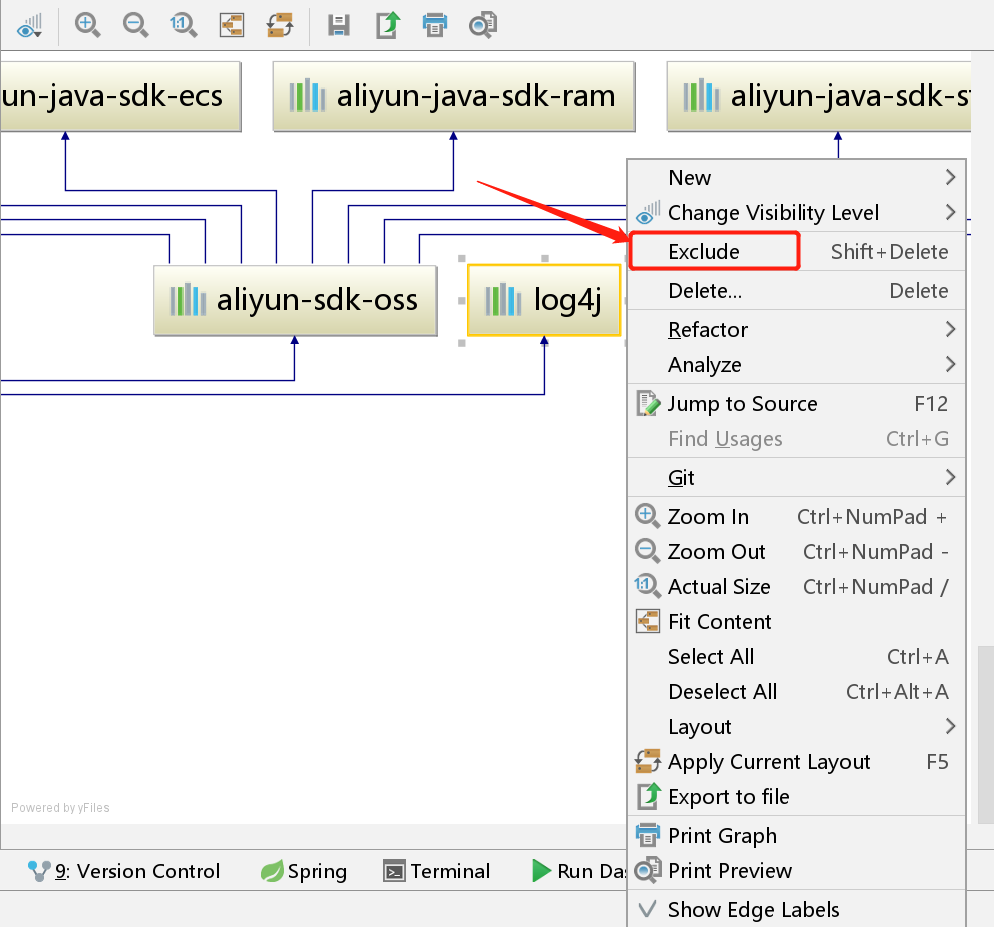Choose Export to file menu item
This screenshot has width=994, height=927.
(x=797, y=797)
